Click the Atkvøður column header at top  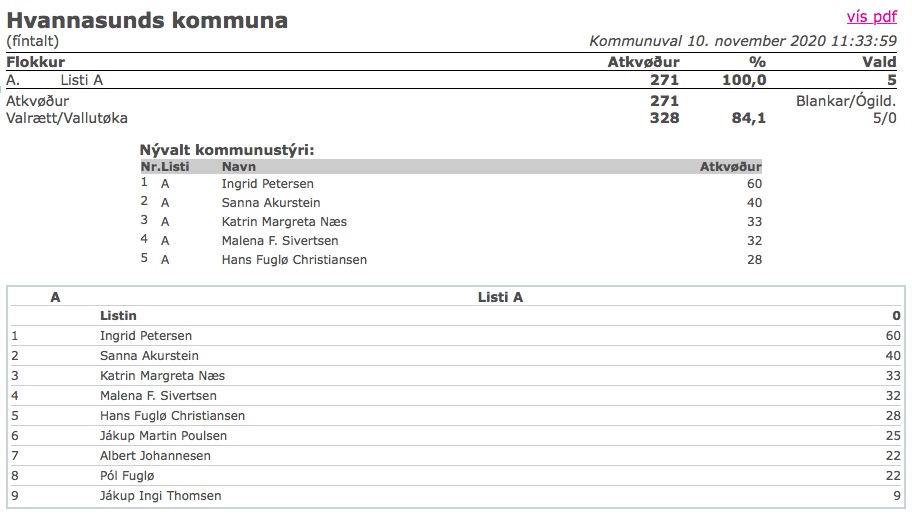643,62
